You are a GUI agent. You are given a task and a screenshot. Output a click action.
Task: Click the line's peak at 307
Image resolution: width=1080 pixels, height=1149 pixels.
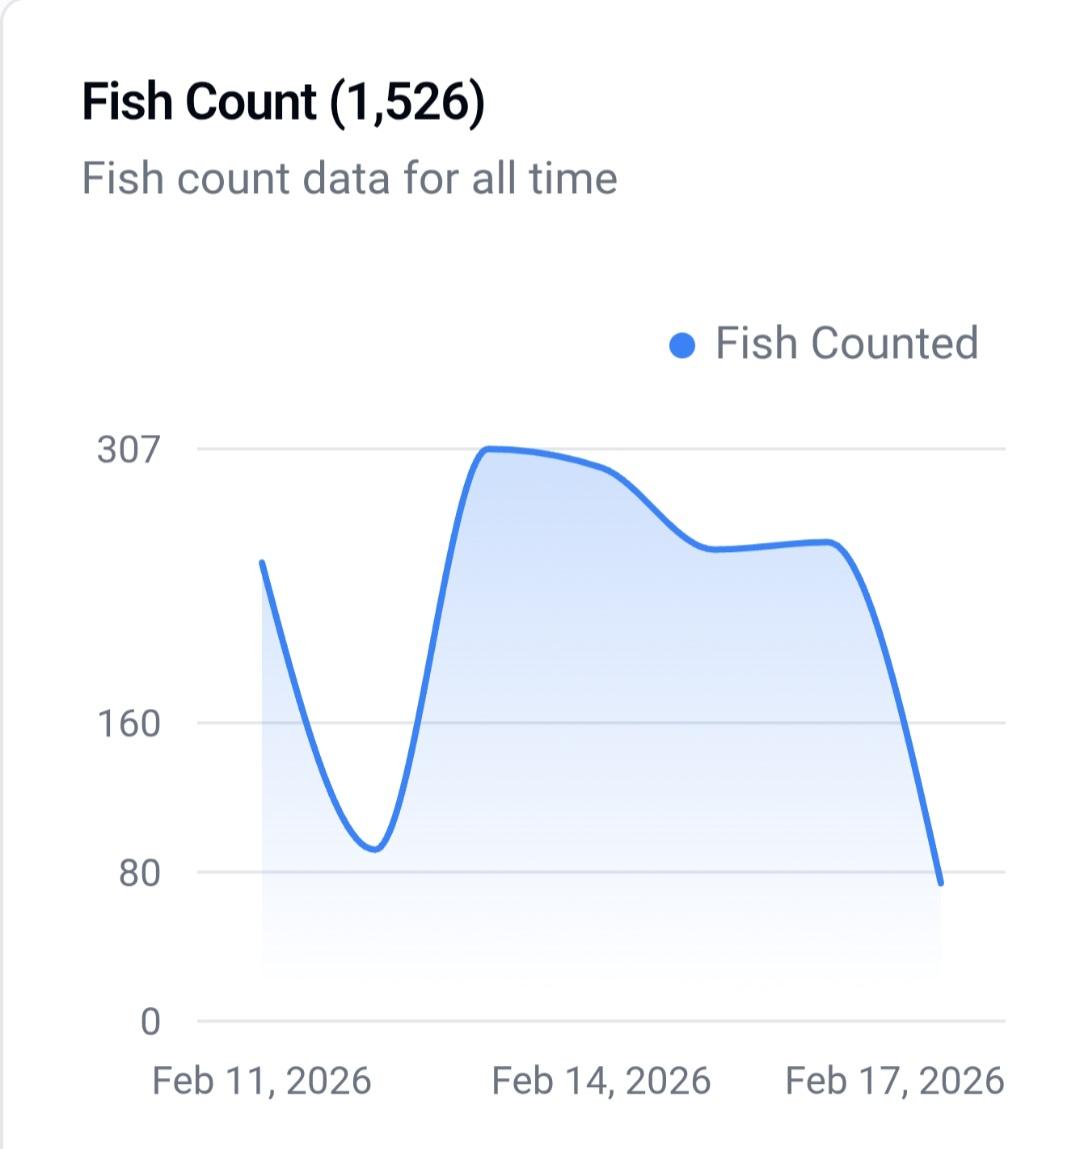tap(488, 449)
